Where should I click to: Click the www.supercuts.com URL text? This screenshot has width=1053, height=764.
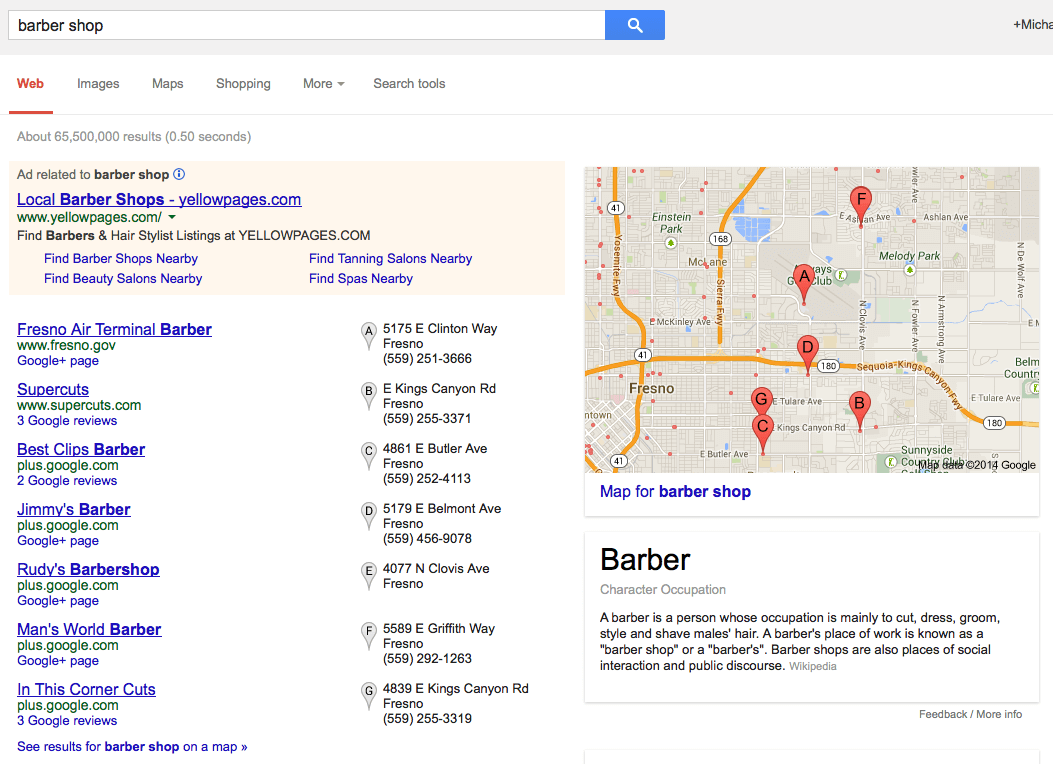(x=79, y=405)
